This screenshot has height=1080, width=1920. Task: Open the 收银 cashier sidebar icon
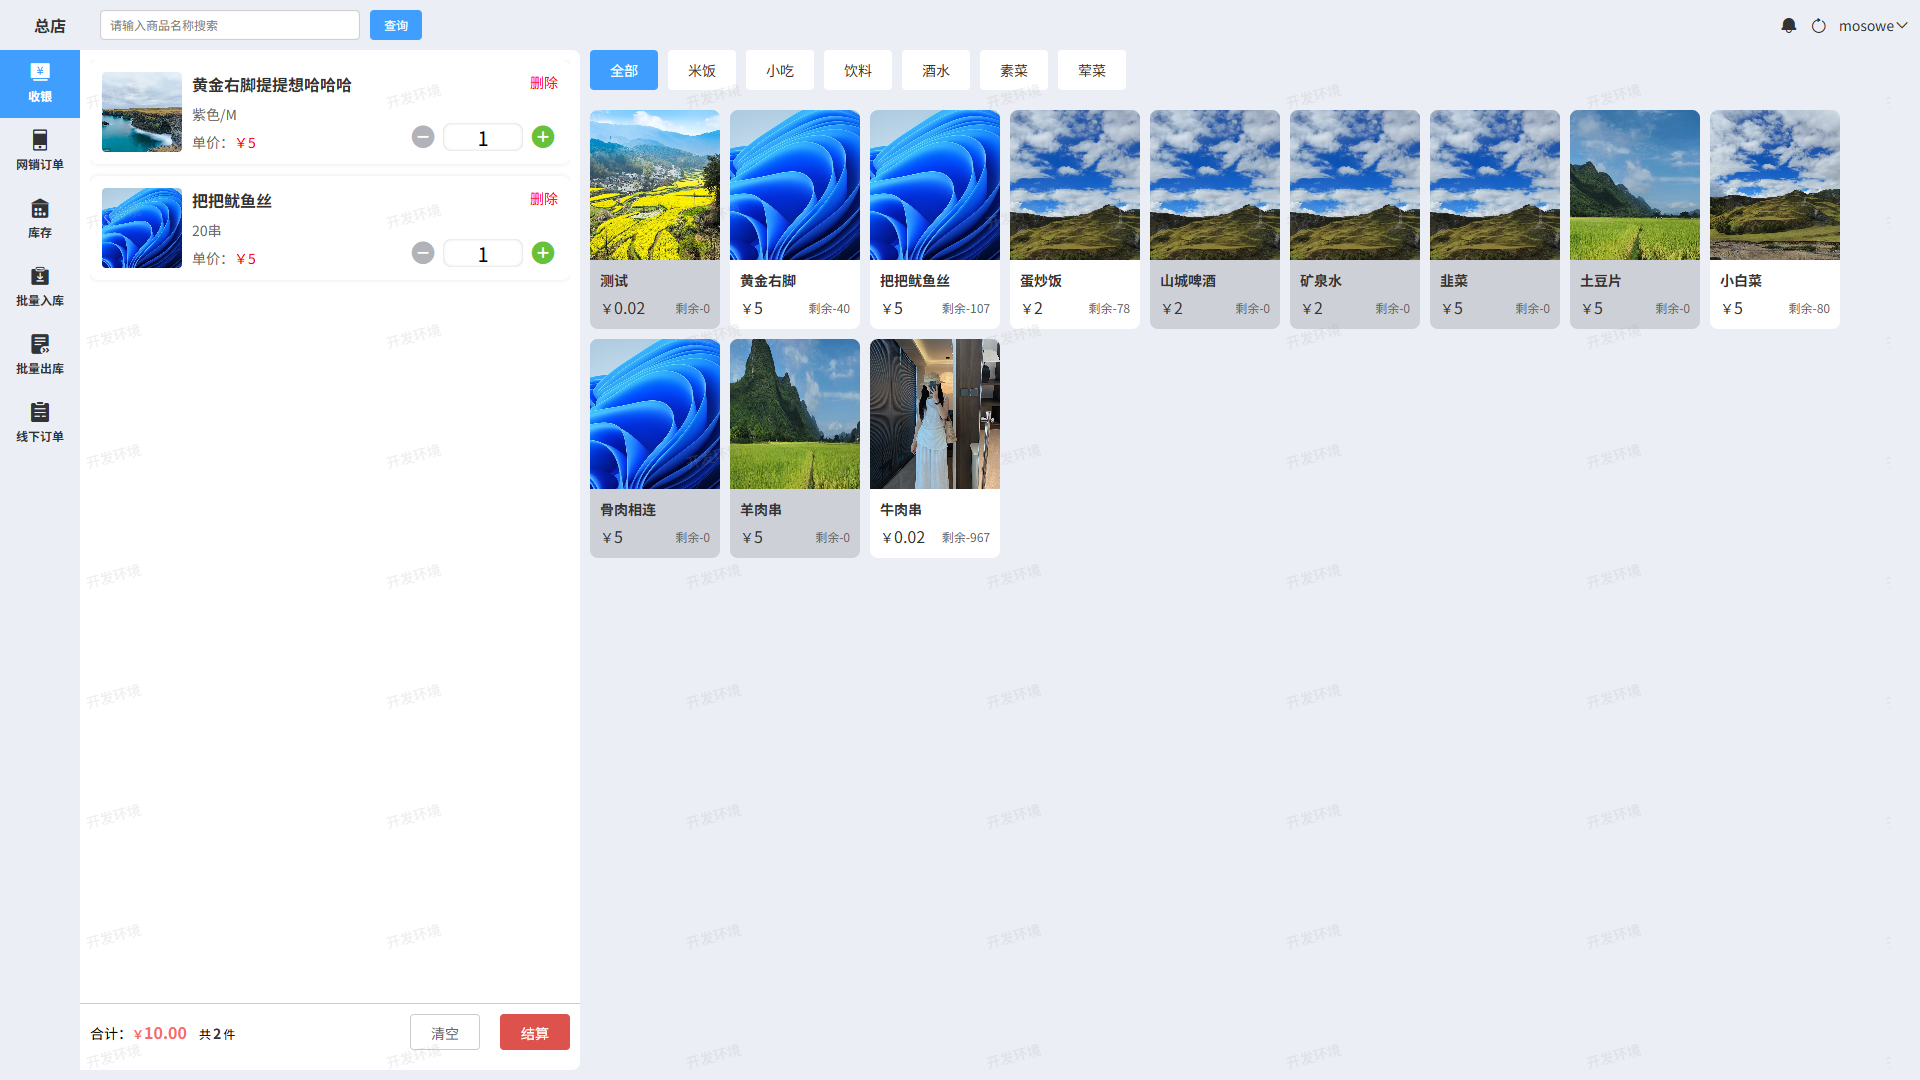[40, 84]
